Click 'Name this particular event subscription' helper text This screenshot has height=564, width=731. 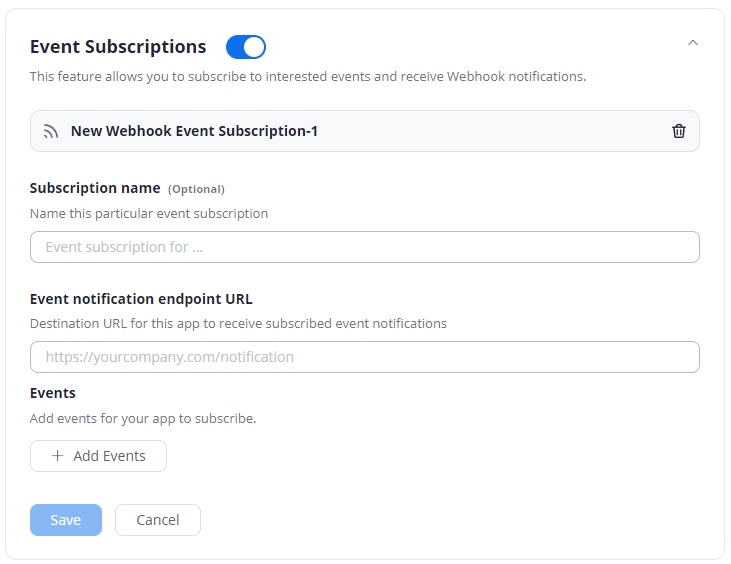point(149,213)
